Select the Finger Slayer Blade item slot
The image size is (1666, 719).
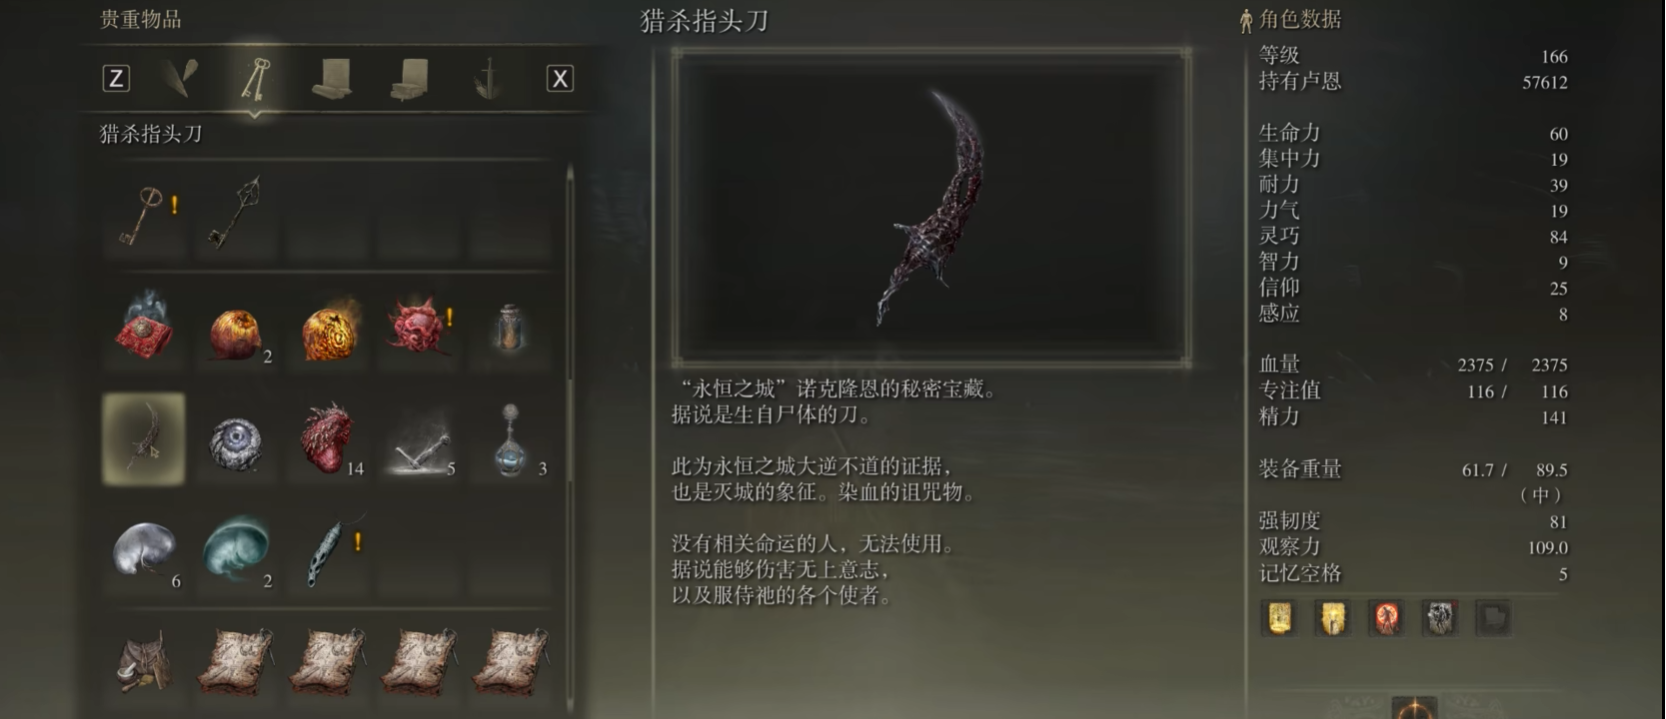pyautogui.click(x=144, y=438)
